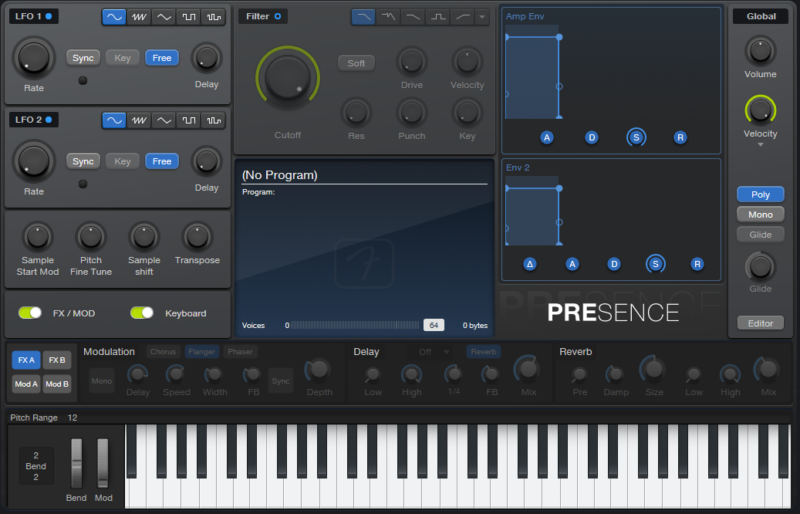Switch to the Mod A tab

pyautogui.click(x=26, y=383)
